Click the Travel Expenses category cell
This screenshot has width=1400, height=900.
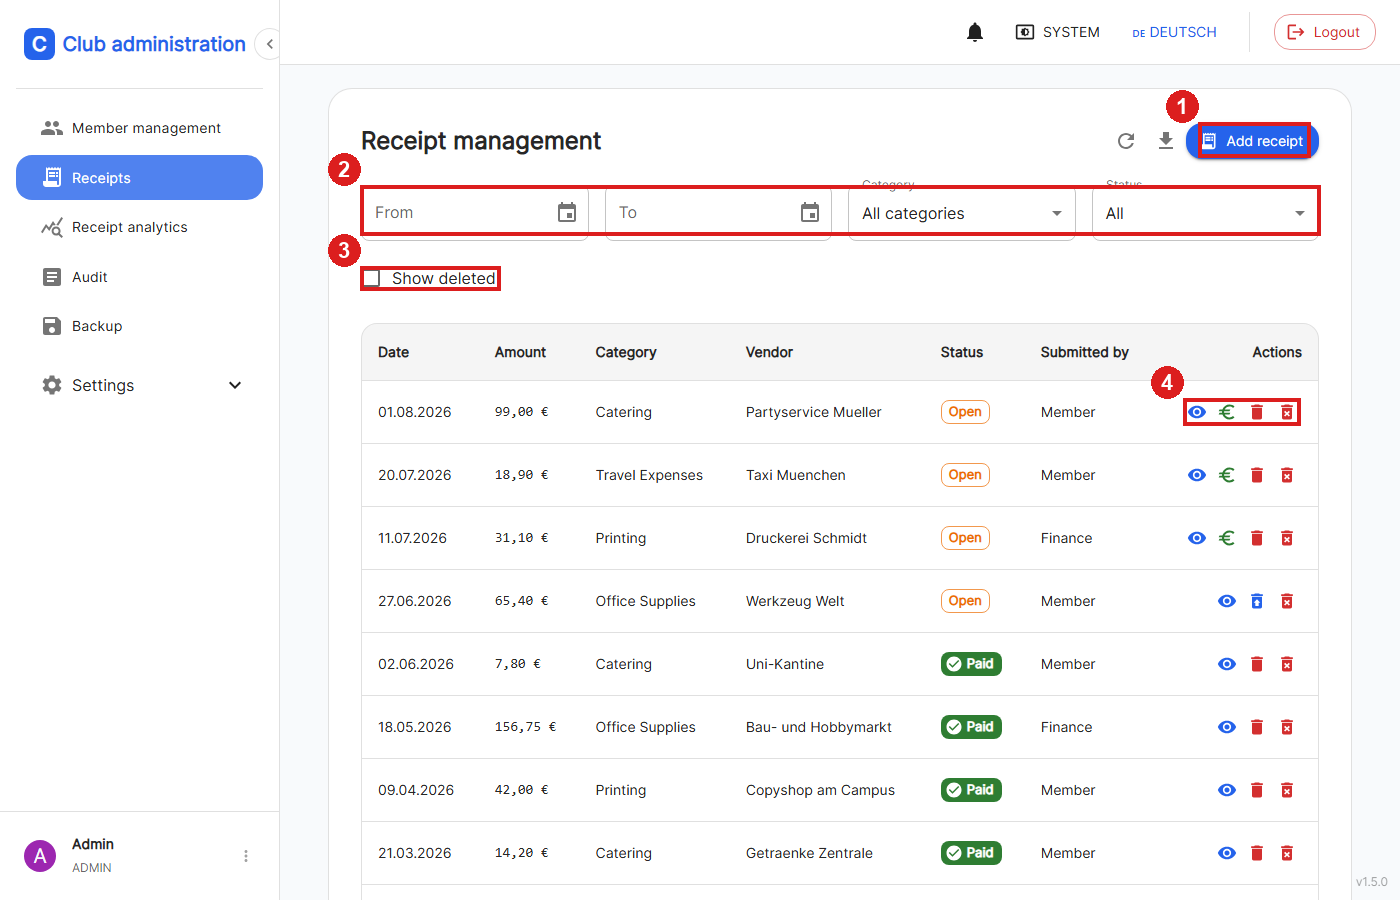point(649,475)
